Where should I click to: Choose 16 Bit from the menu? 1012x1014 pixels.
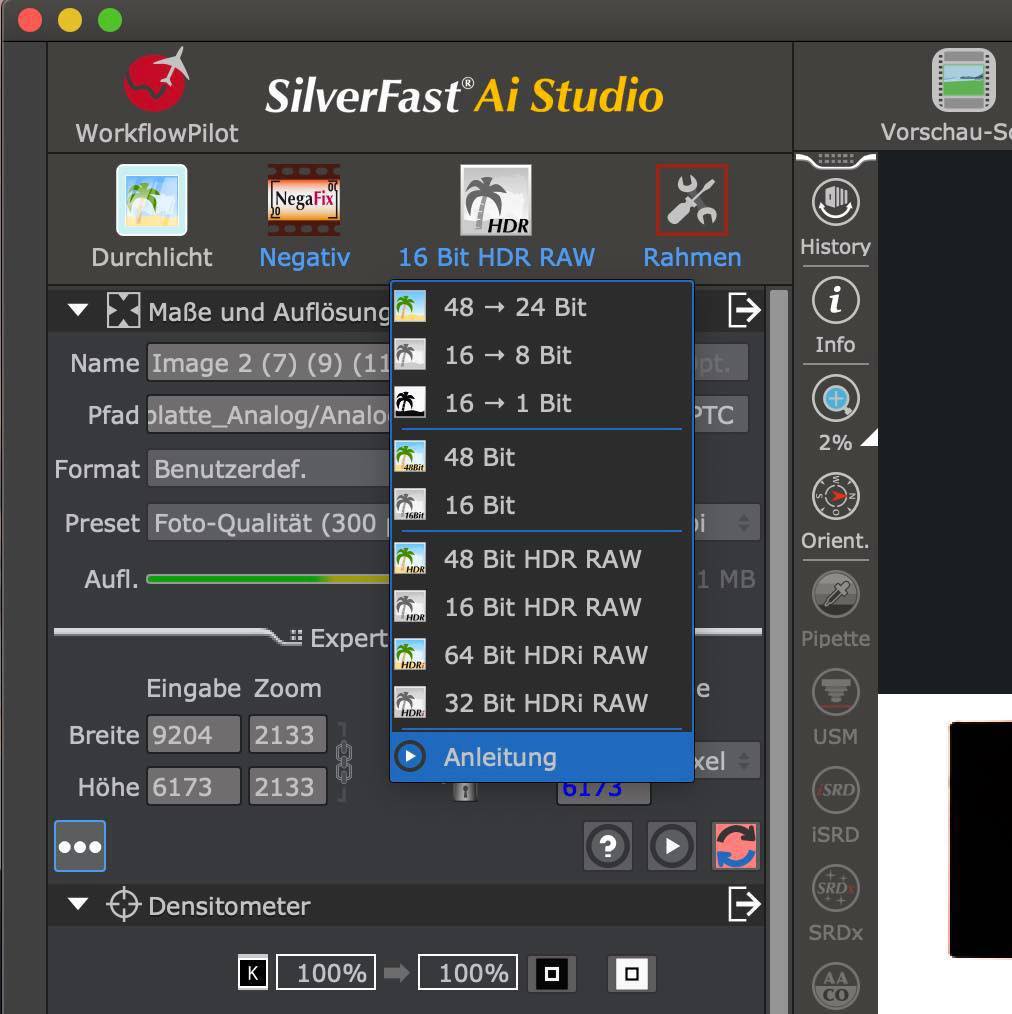542,505
